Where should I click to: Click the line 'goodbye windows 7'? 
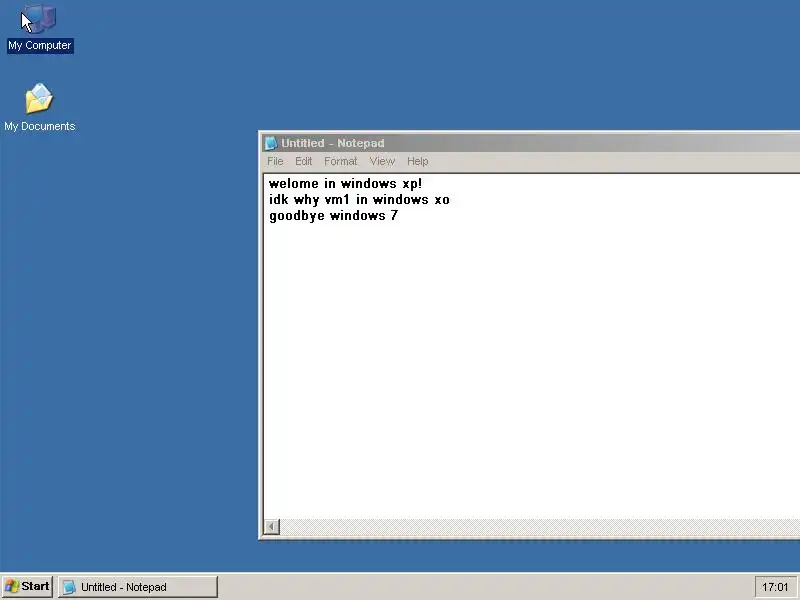(x=333, y=216)
